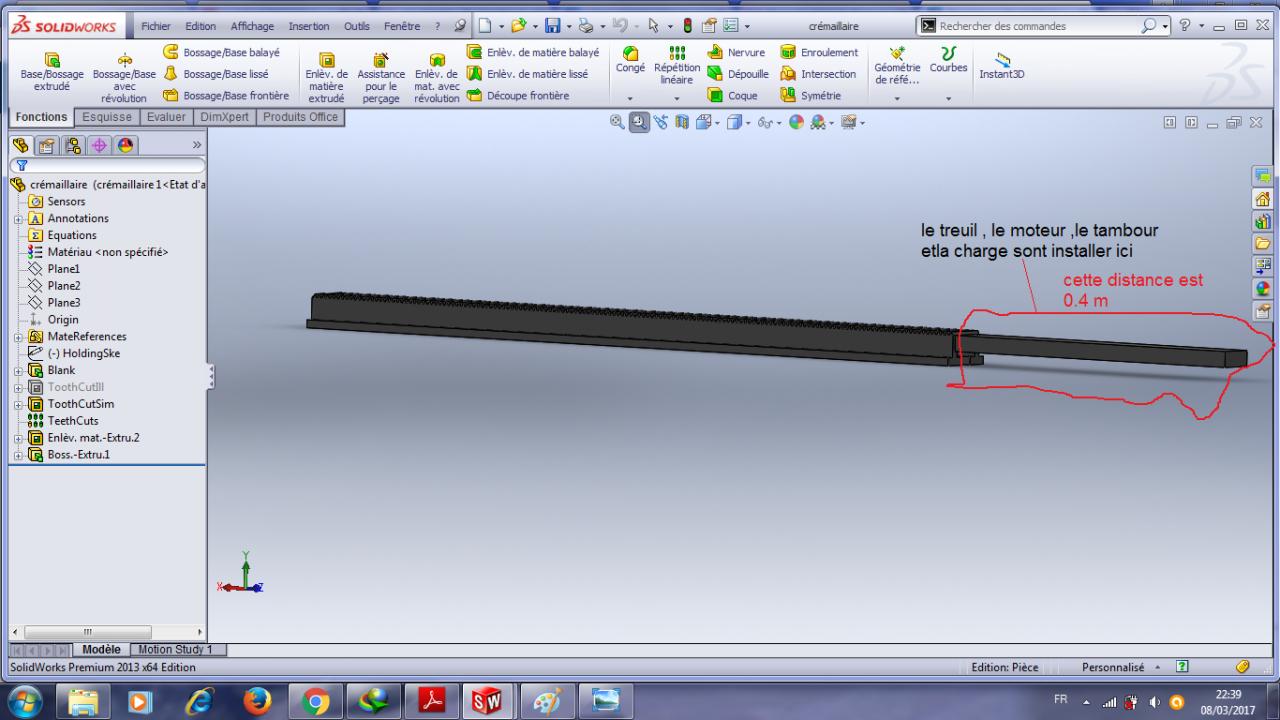Choose Bossage/Base lissé command

215,74
